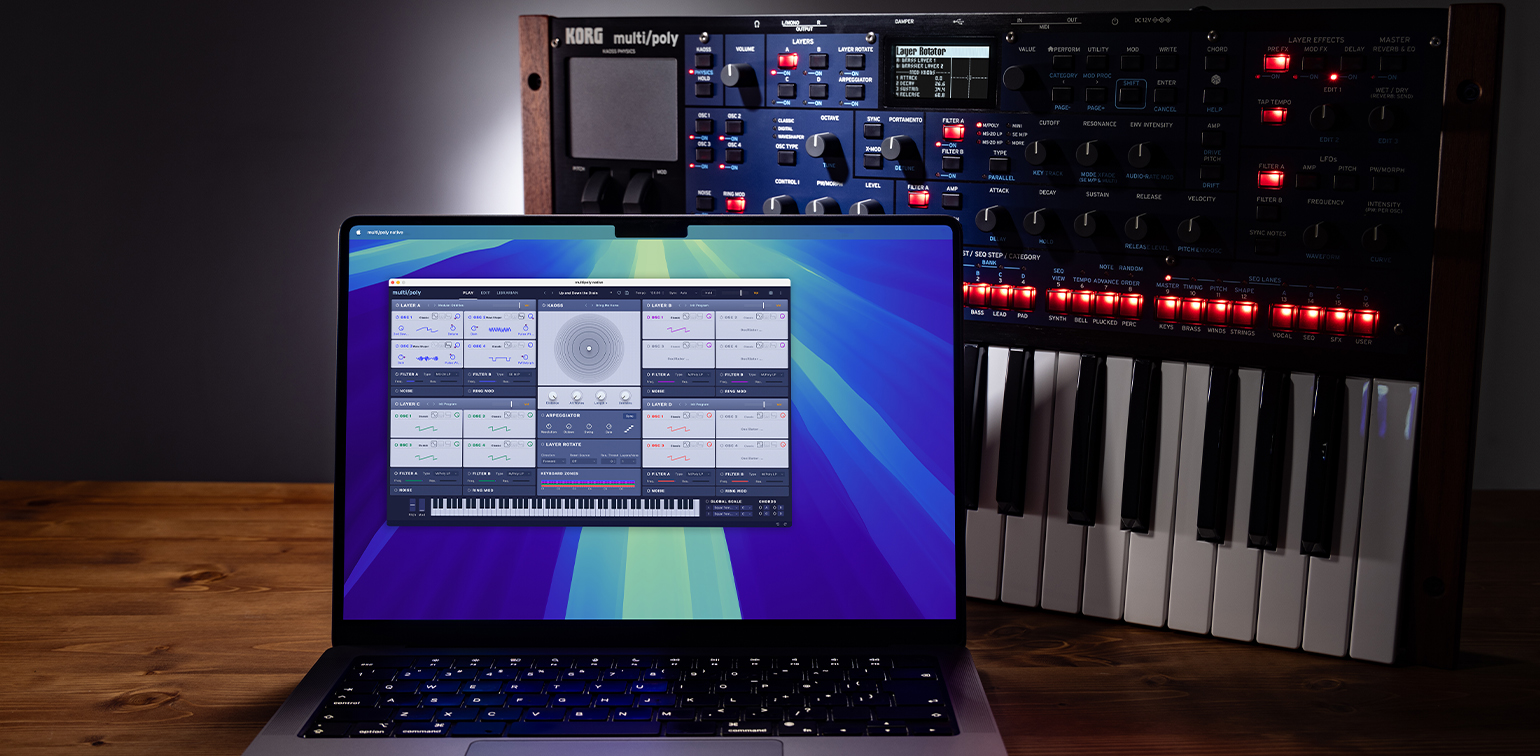Switch to the LIBRARIAN tab
The width and height of the screenshot is (1540, 756).
[507, 293]
